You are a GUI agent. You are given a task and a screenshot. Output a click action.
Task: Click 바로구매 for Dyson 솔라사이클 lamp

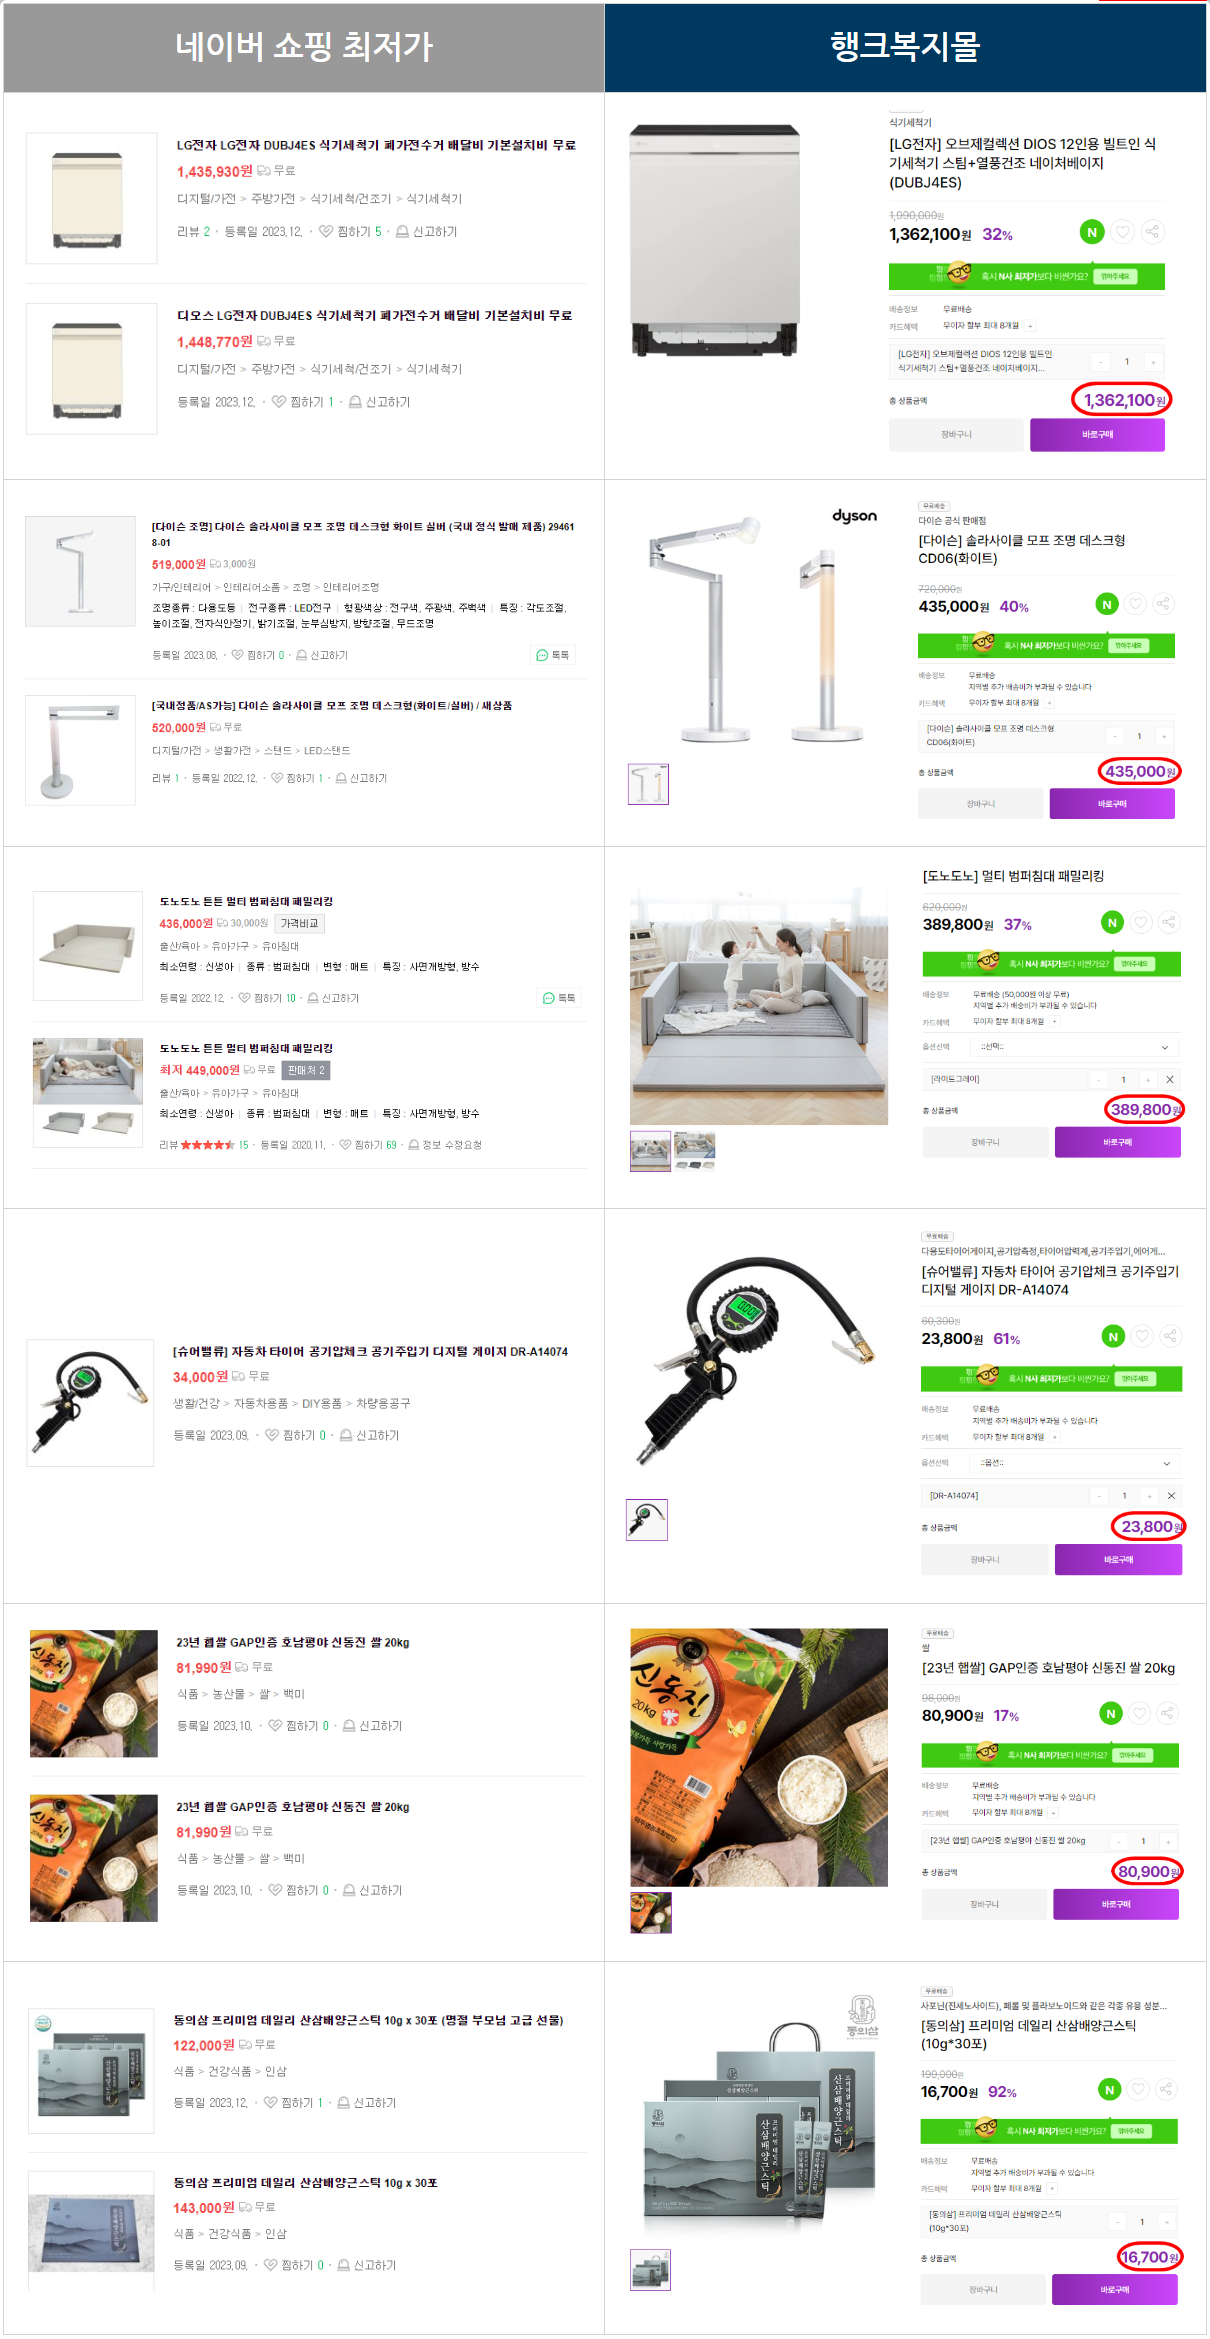tap(1112, 804)
